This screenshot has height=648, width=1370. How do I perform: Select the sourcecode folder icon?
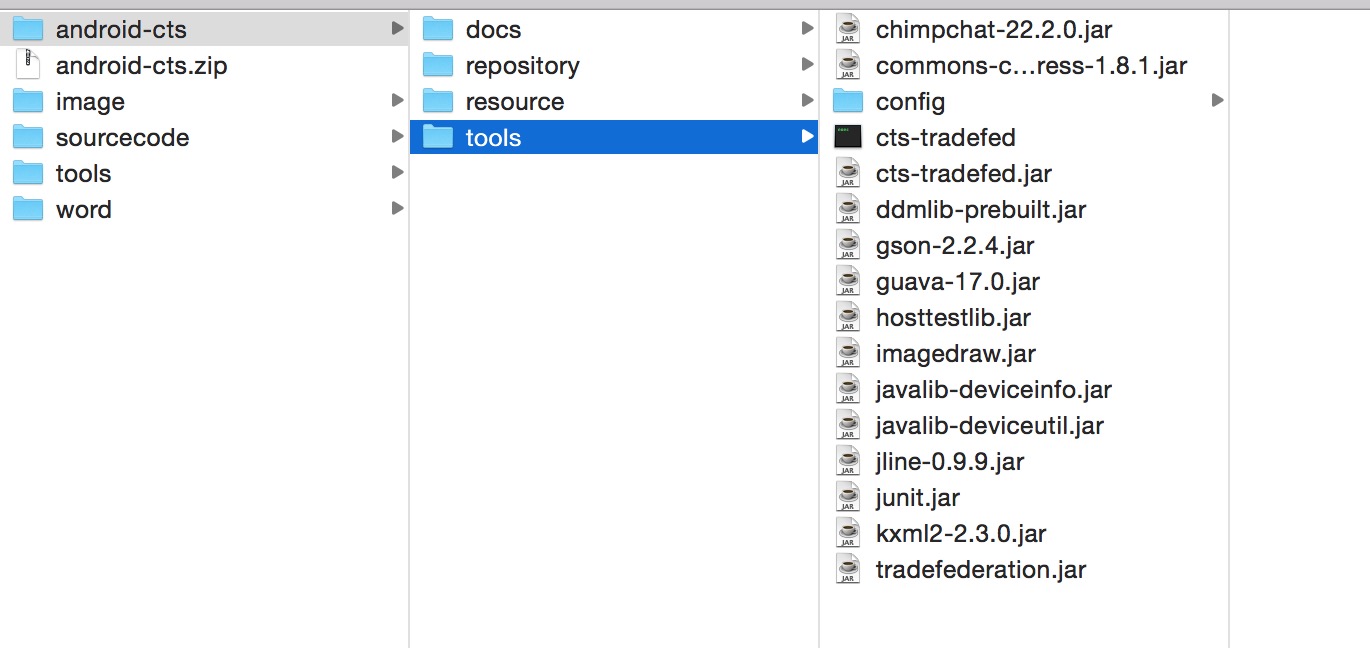tap(28, 137)
